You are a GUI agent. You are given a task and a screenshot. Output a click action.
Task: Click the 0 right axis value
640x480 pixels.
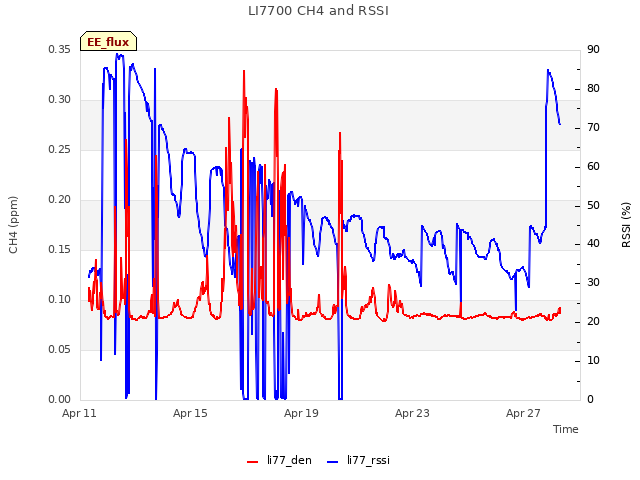[591, 400]
